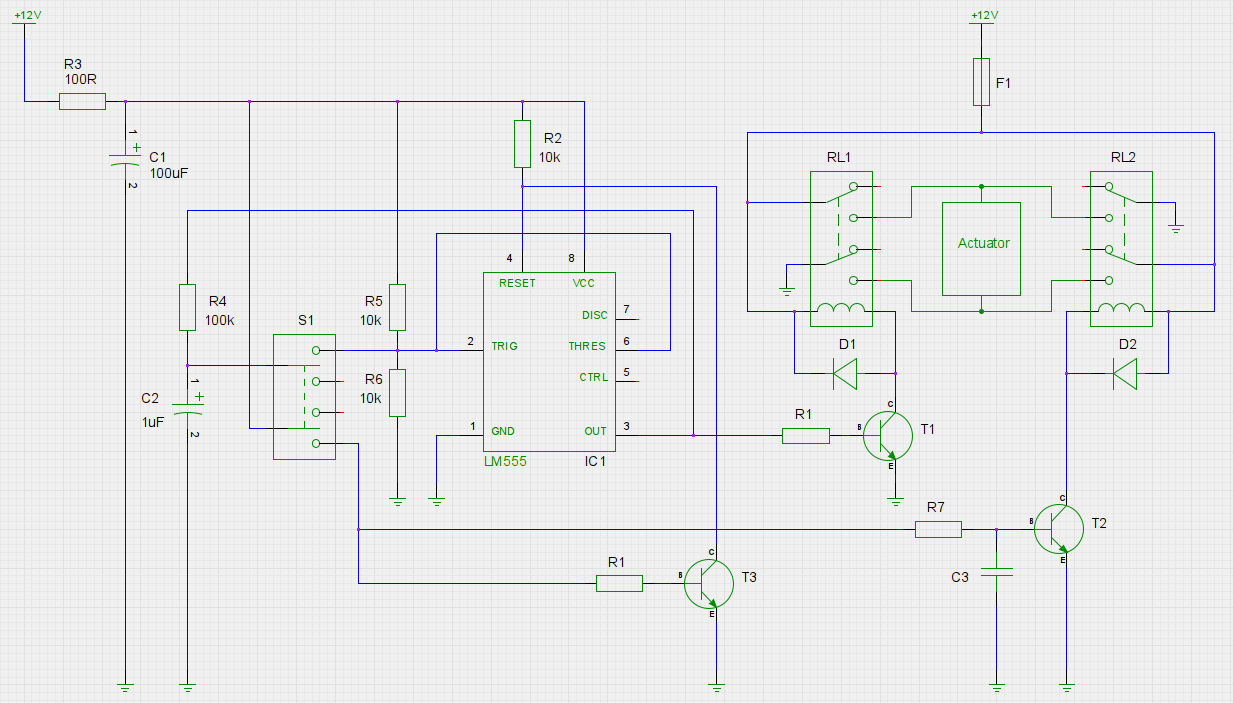Click the S1 reference label

pos(306,320)
